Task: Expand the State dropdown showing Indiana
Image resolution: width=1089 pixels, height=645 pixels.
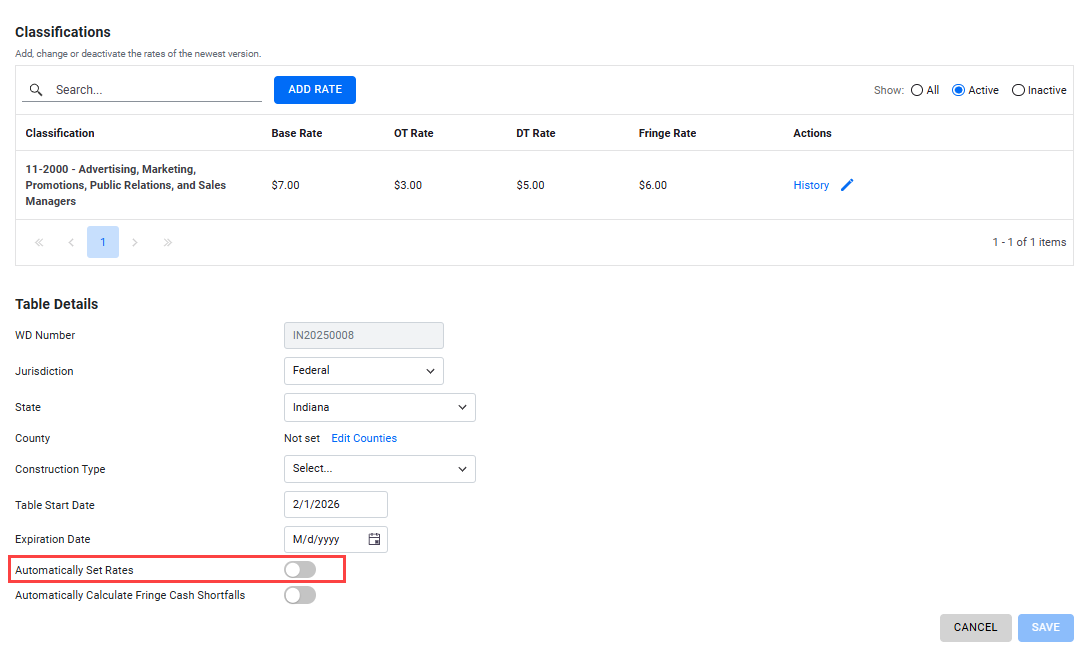Action: pos(380,408)
